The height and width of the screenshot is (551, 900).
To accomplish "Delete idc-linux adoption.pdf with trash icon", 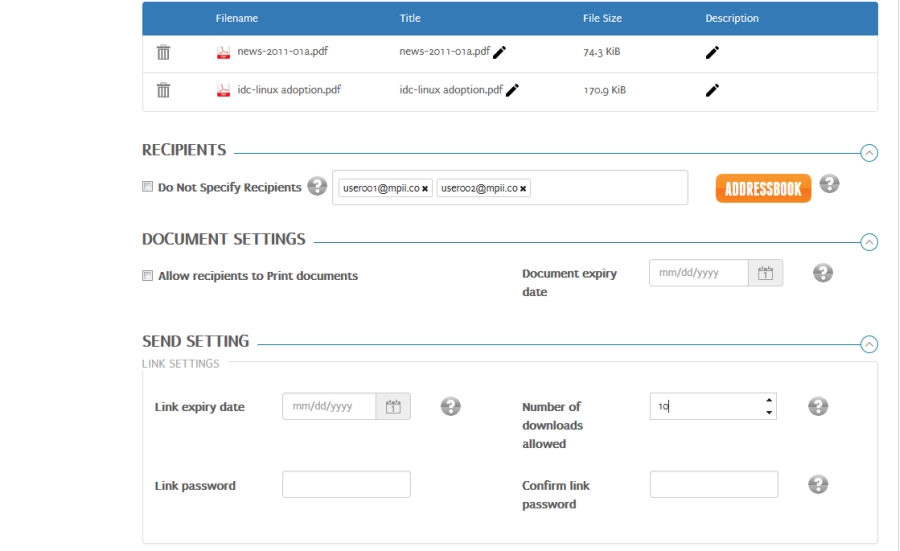I will point(162,90).
